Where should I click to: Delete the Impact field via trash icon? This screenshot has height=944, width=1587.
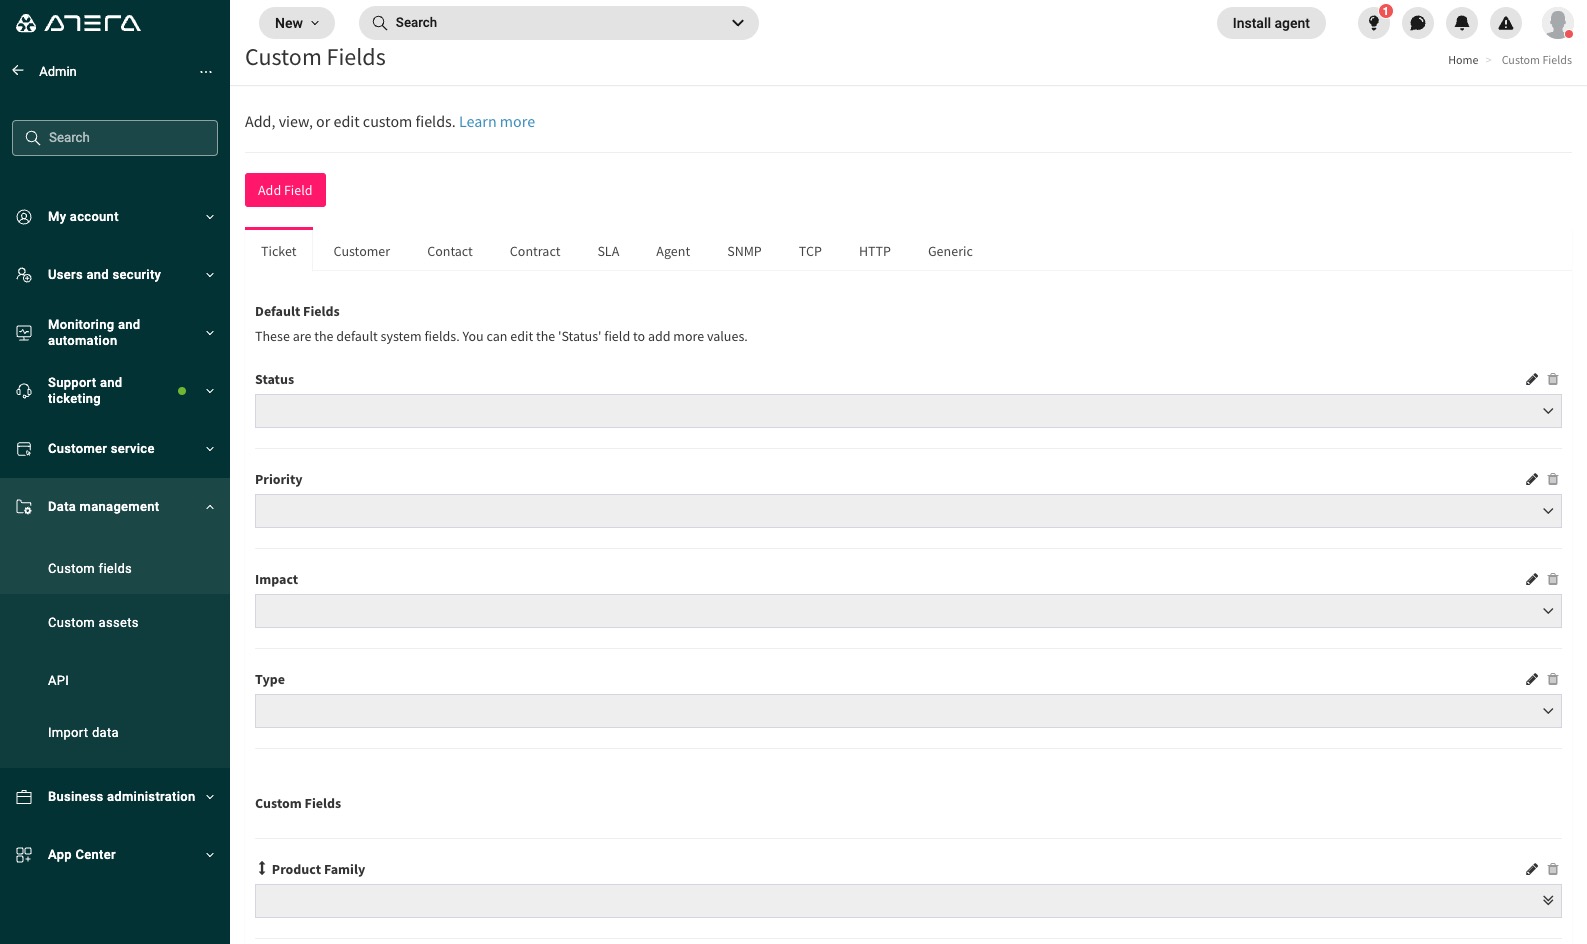[x=1553, y=579]
